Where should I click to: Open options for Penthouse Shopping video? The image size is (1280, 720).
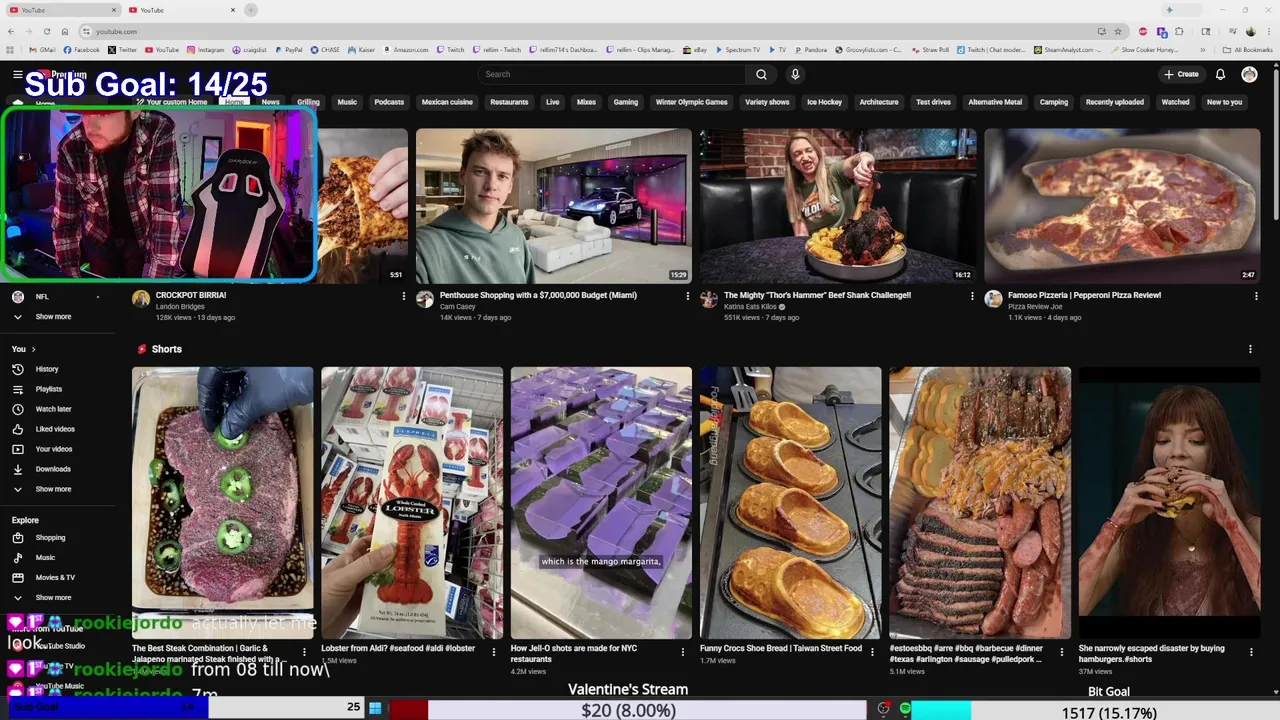click(x=688, y=296)
